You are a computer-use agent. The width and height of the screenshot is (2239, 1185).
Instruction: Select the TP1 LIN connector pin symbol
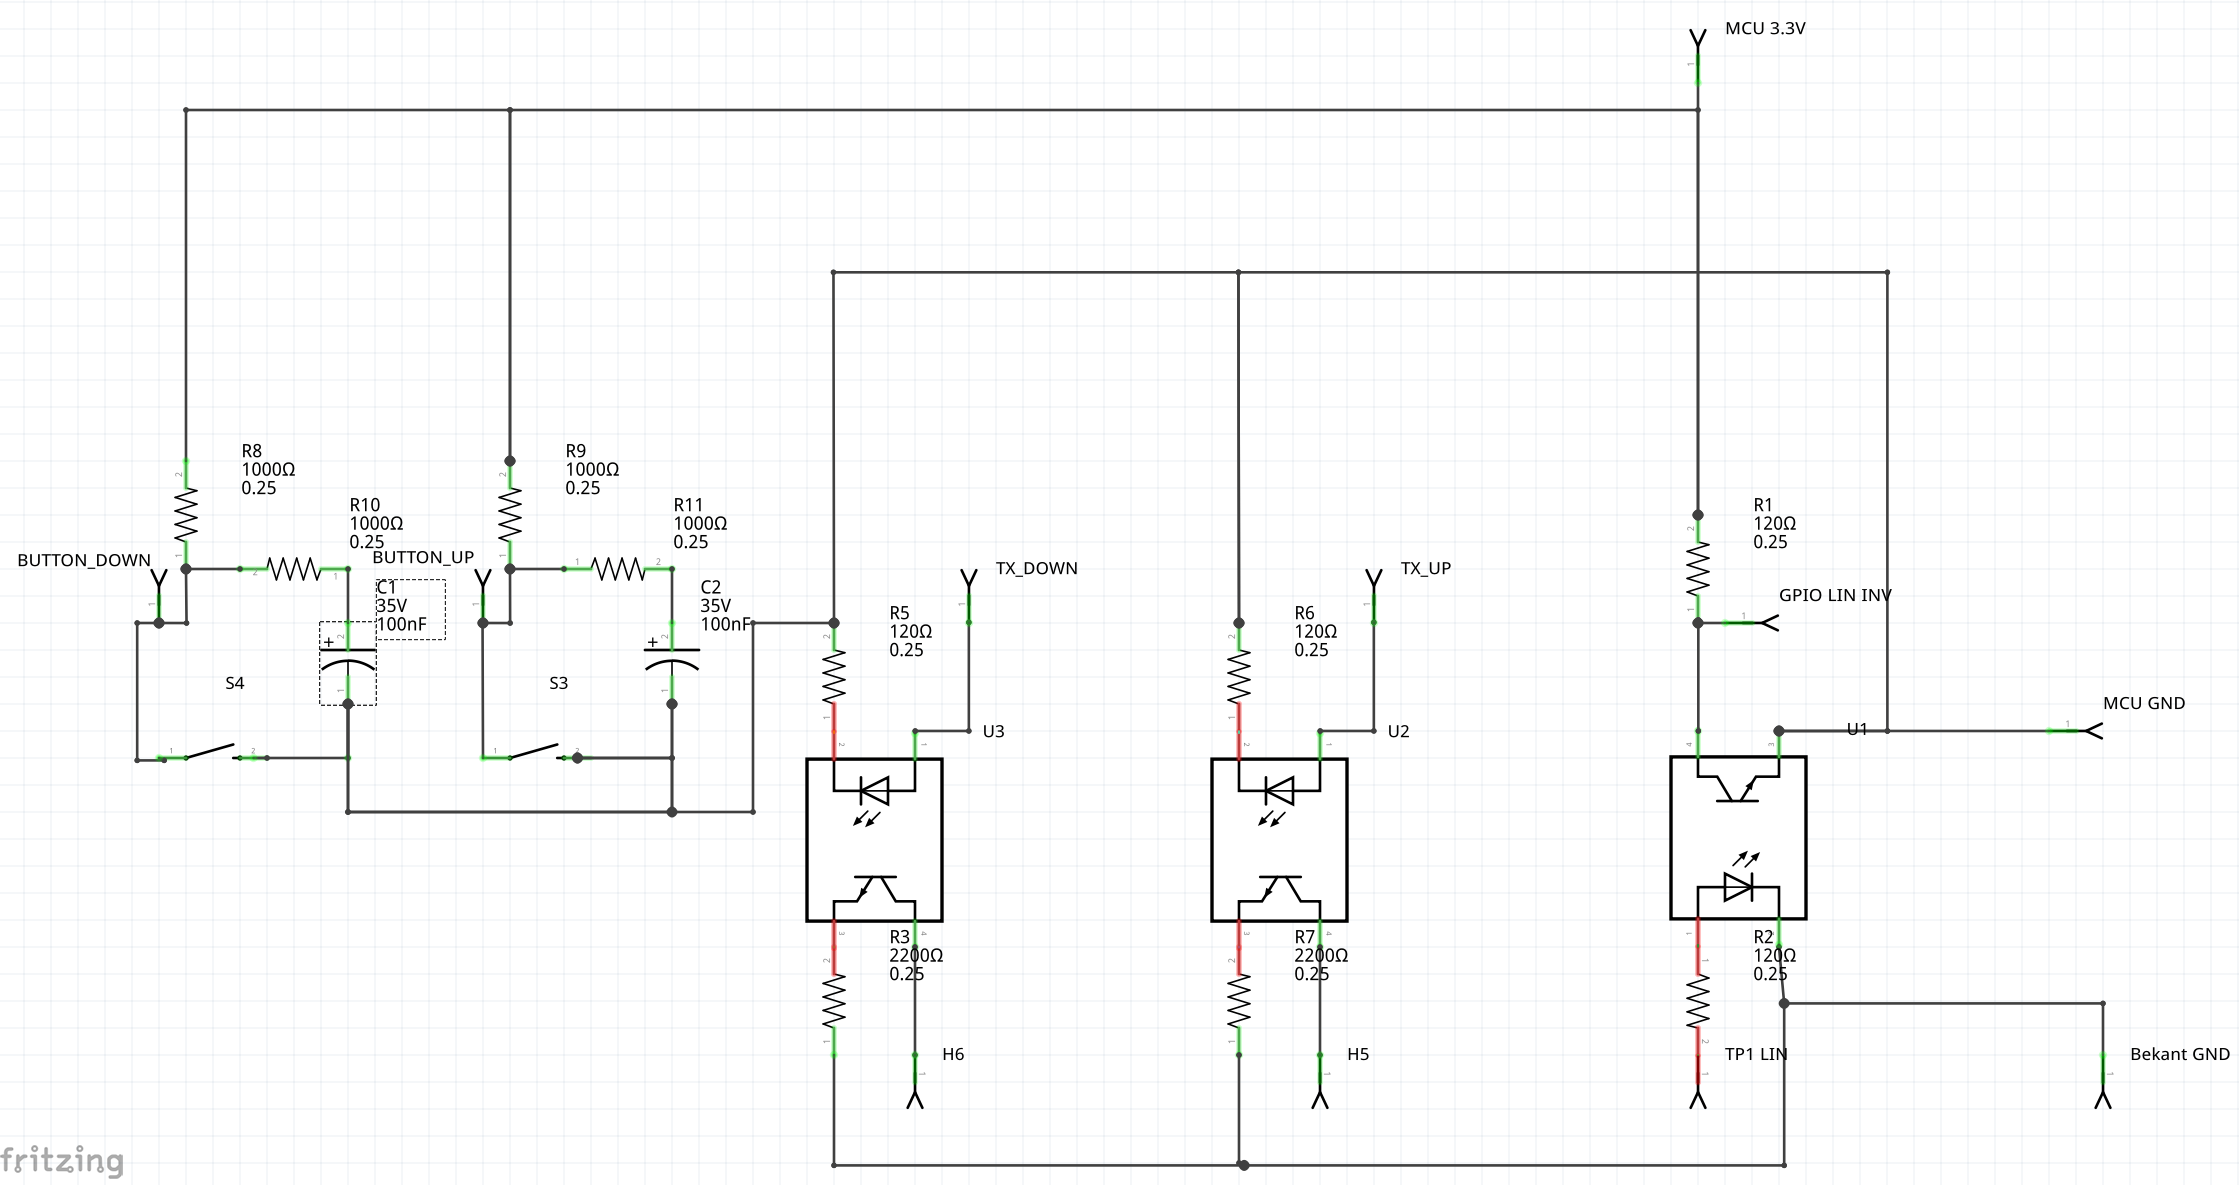1698,1082
